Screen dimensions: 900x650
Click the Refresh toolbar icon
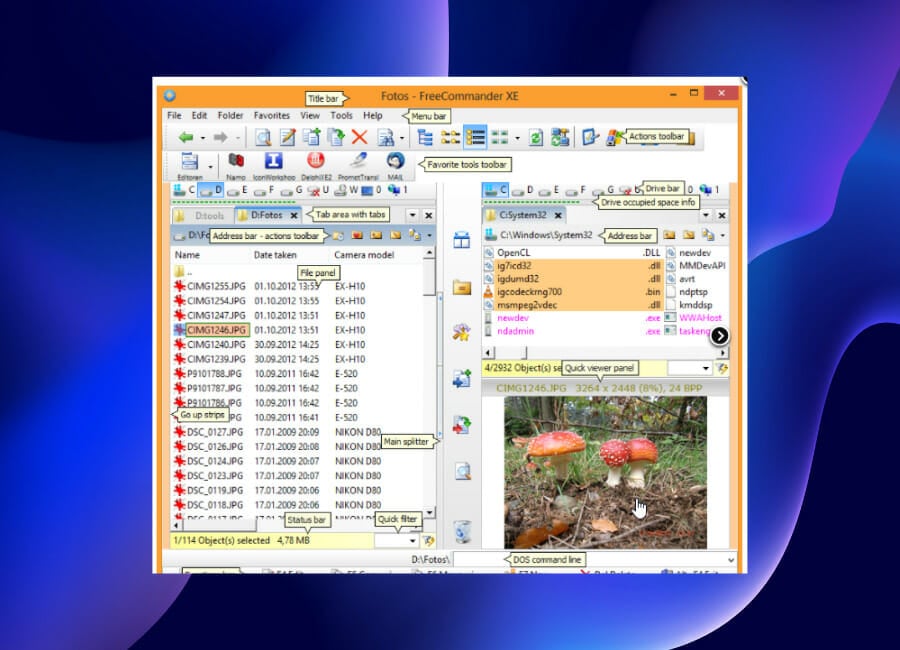536,138
